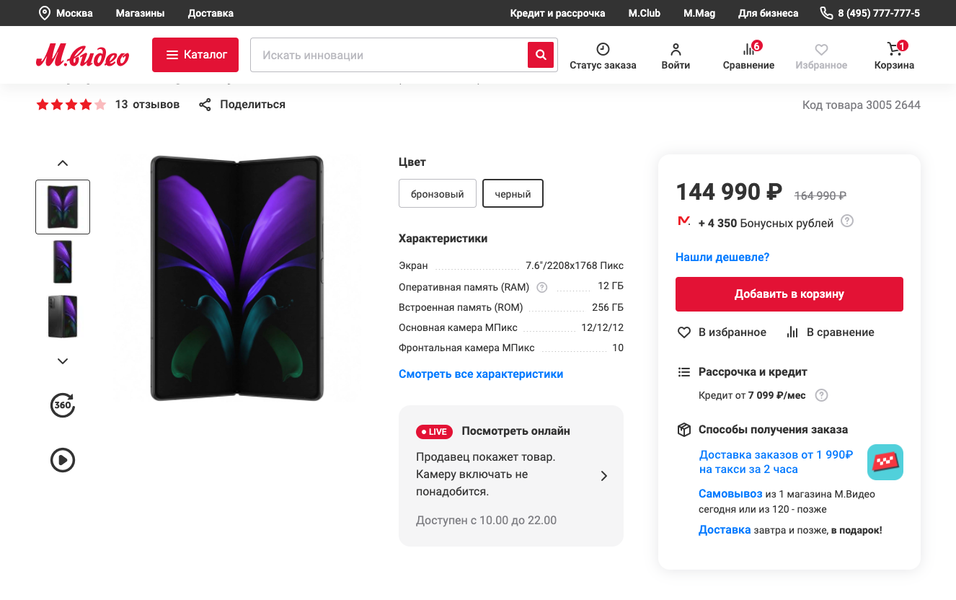Open the 360-degree product view

(x=63, y=405)
